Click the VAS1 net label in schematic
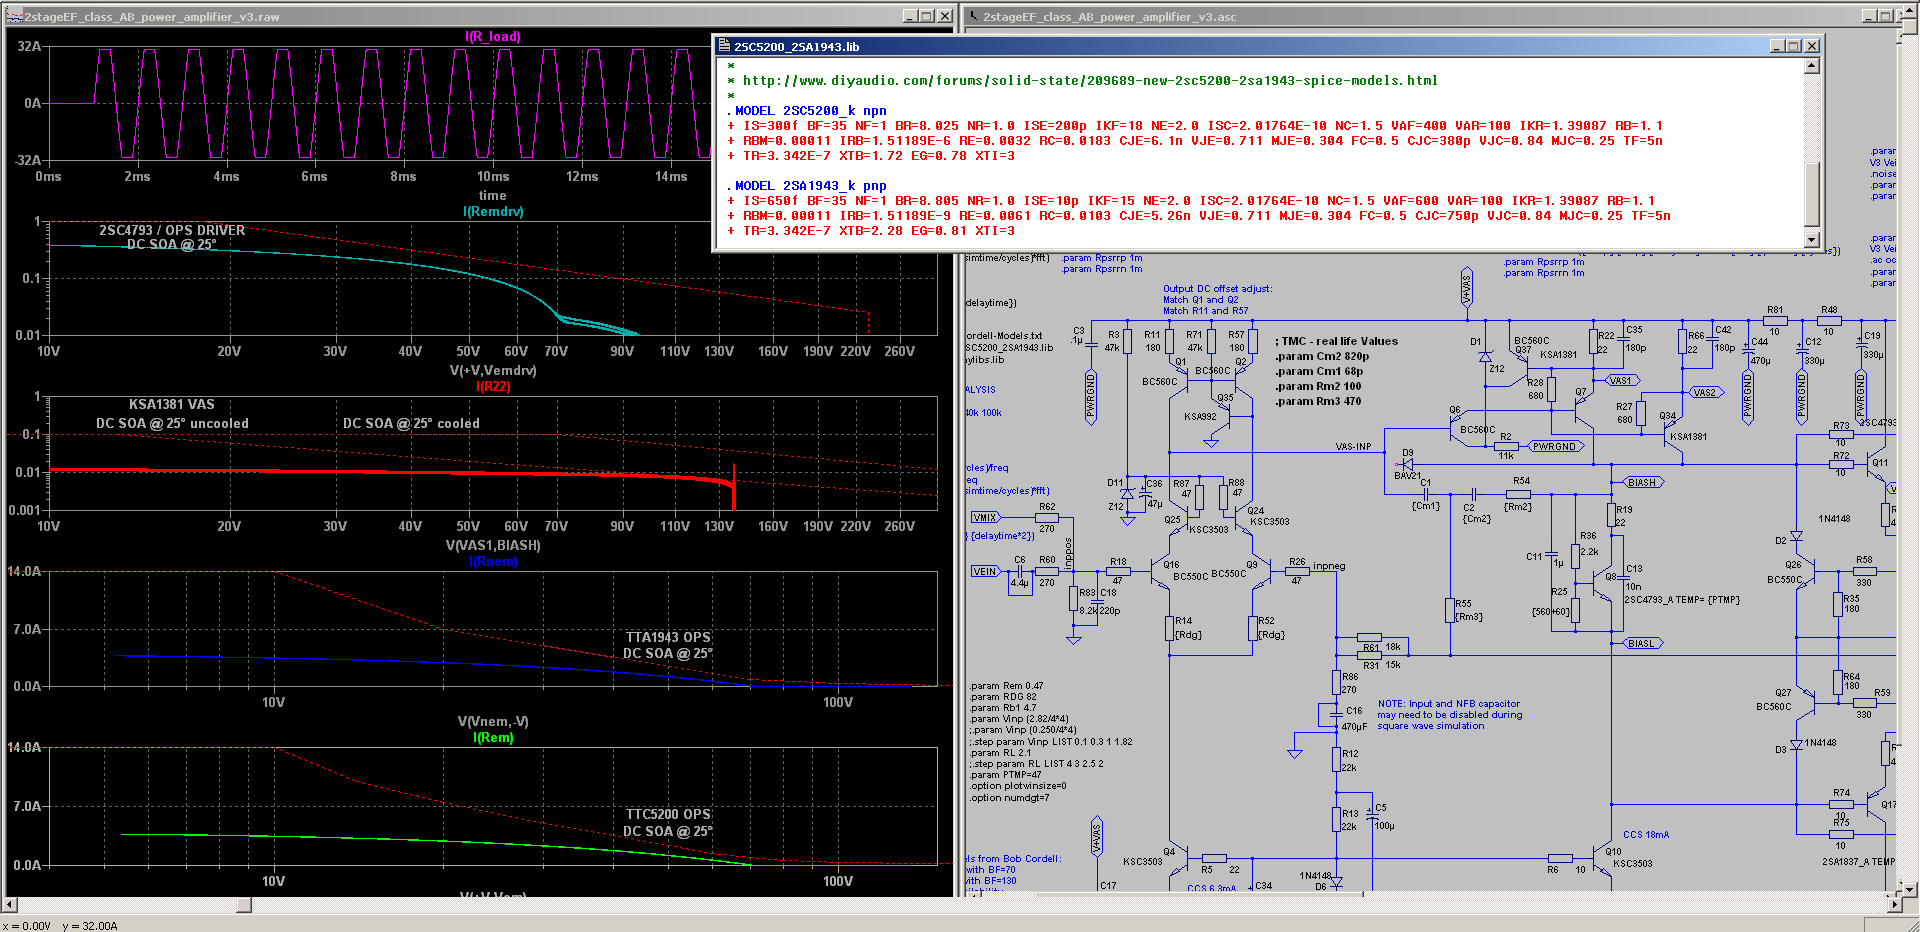The height and width of the screenshot is (932, 1920). 1621,381
